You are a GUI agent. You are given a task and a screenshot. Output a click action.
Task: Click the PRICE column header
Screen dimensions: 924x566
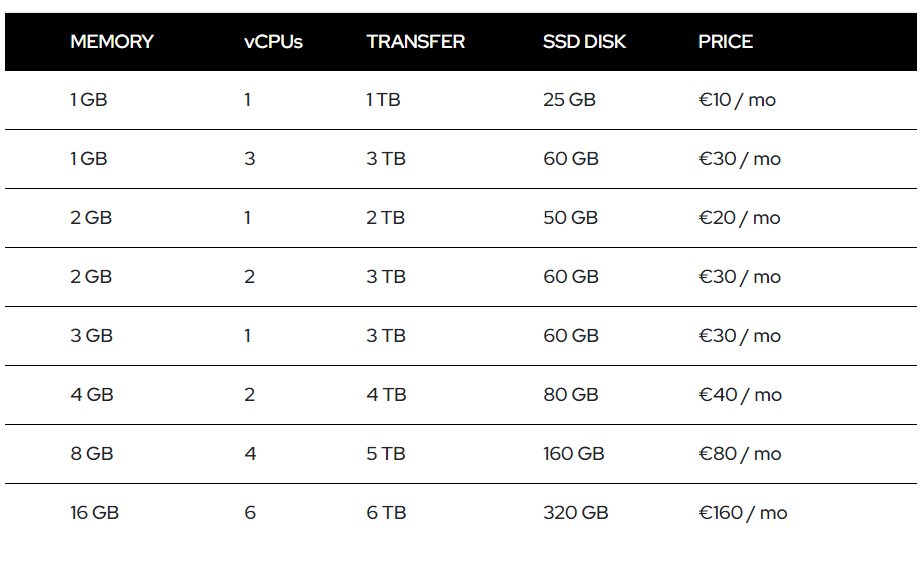[725, 42]
